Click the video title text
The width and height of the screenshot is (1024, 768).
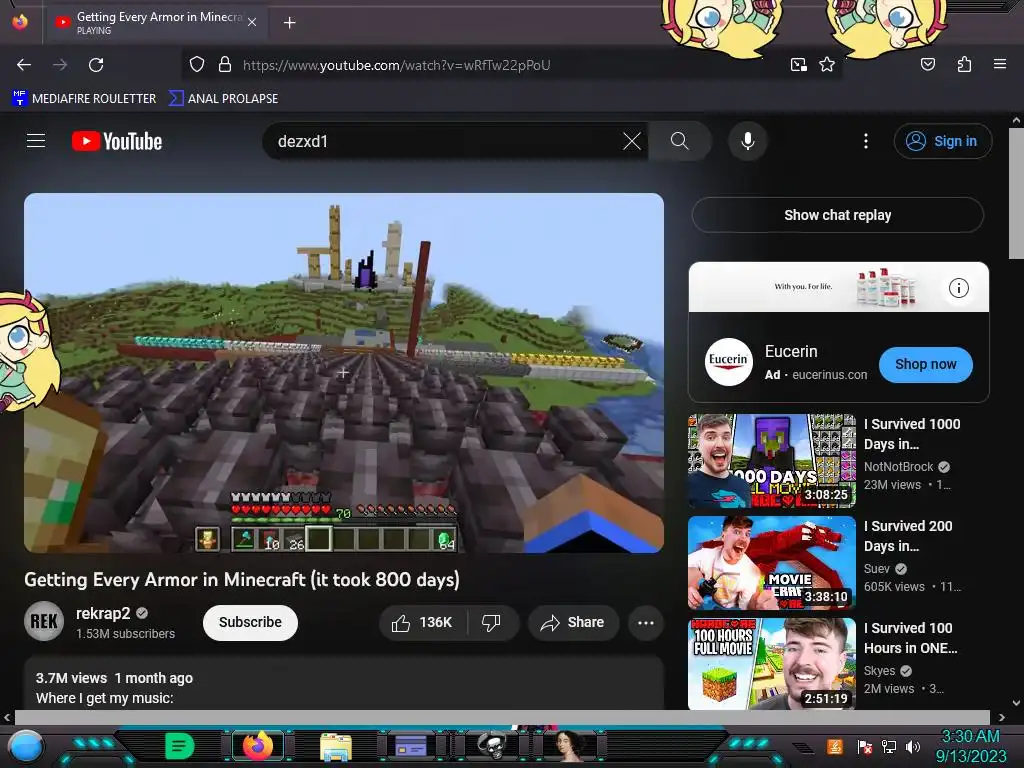click(x=242, y=579)
